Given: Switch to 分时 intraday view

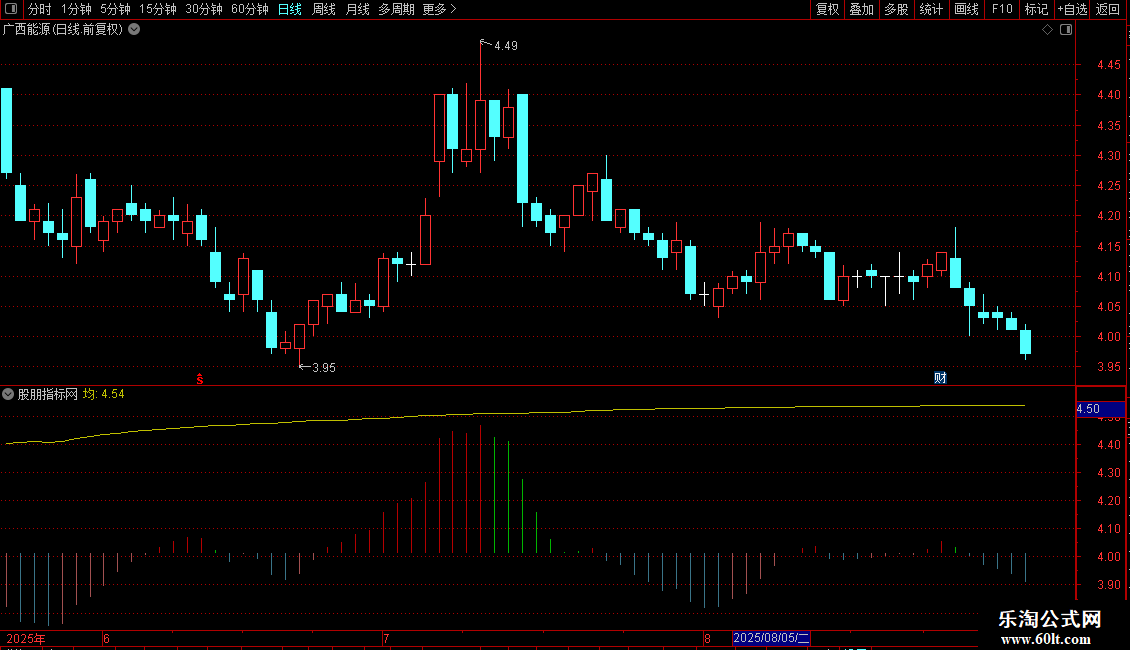Looking at the screenshot, I should (x=40, y=9).
